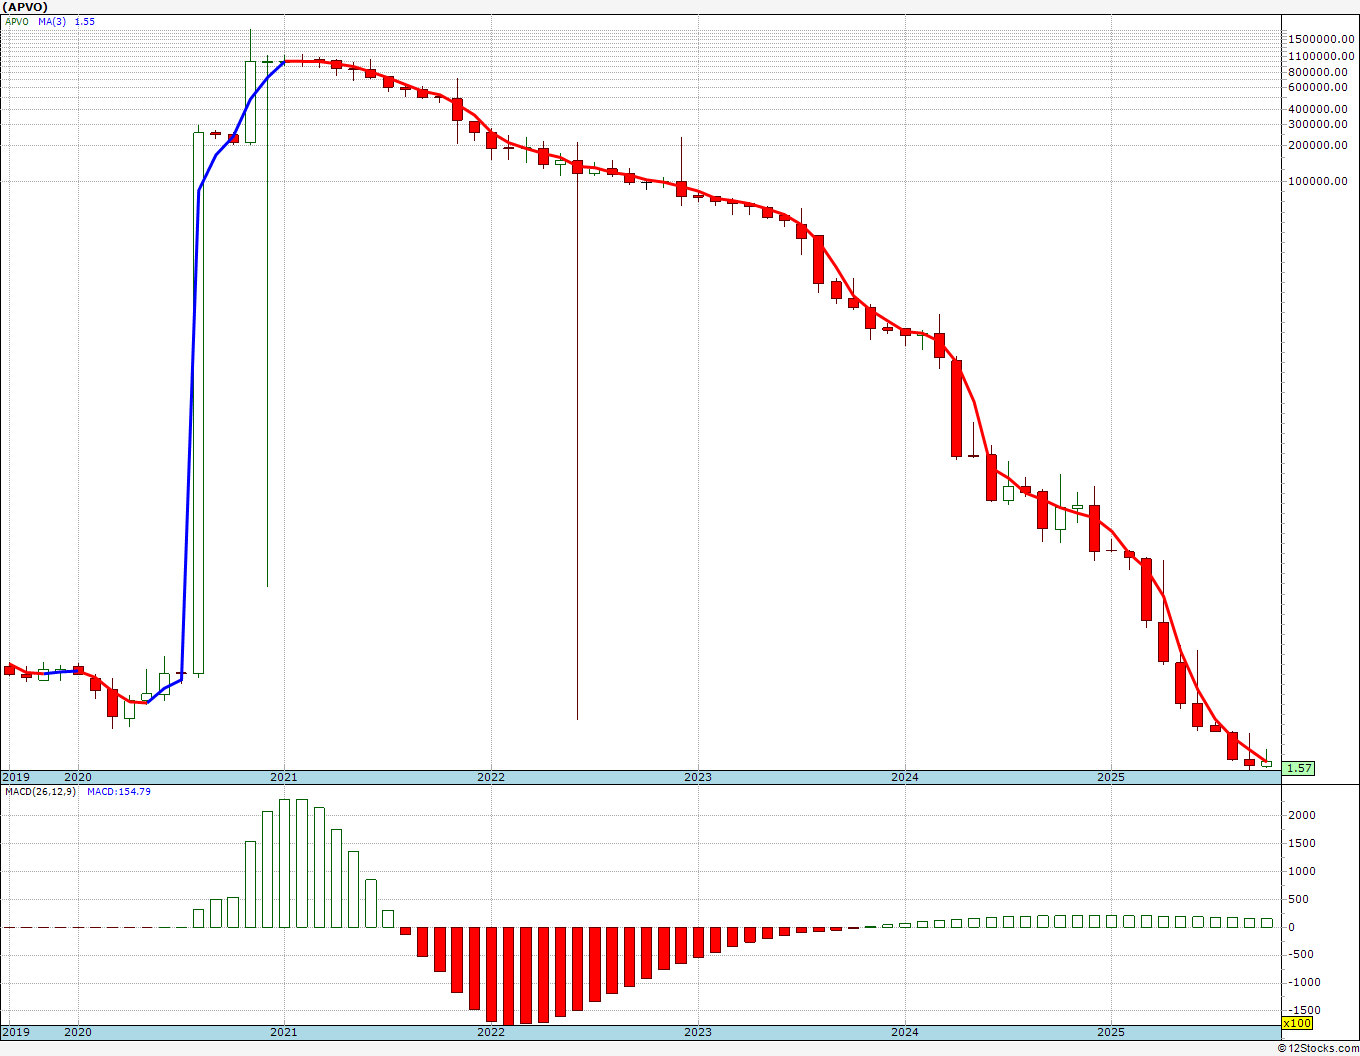Select 2022 on the MACD panel time axis
Image resolution: width=1360 pixels, height=1056 pixels.
tap(491, 1031)
